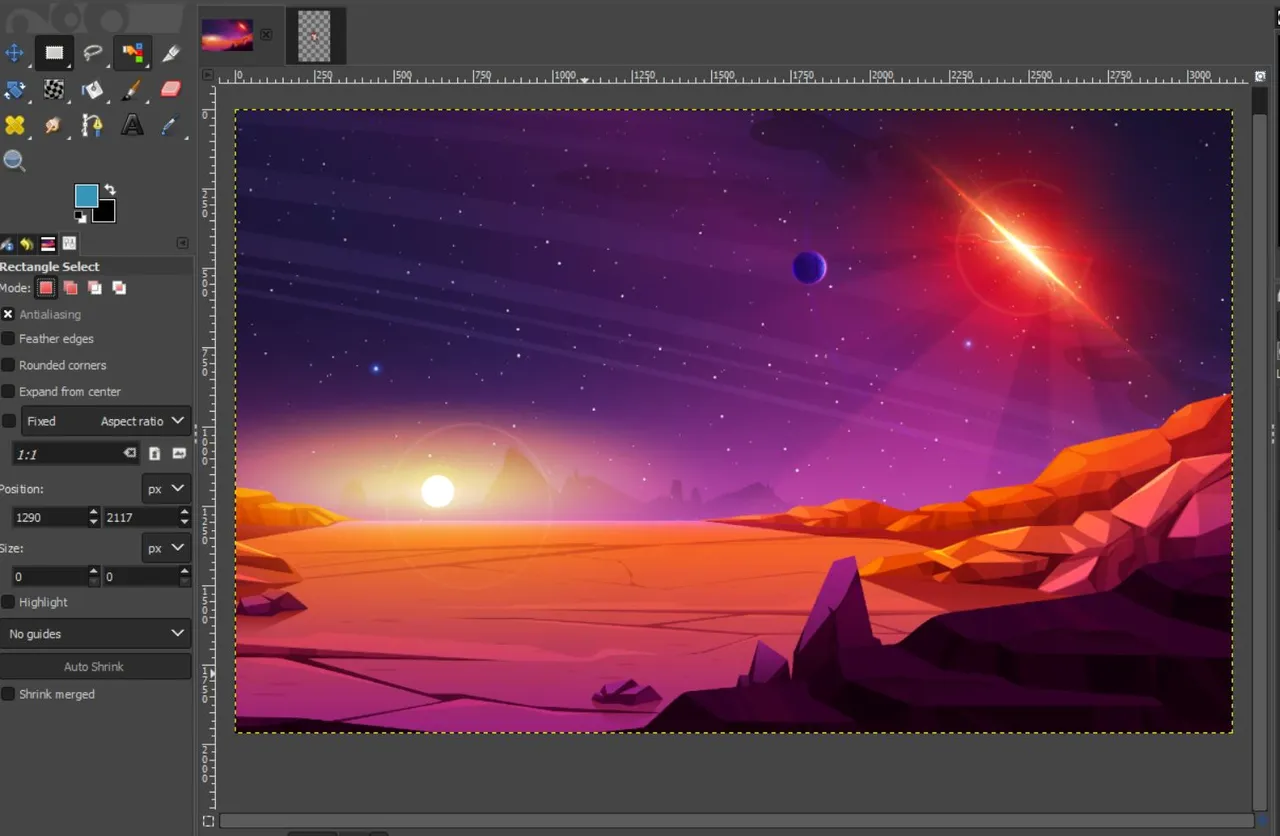The image size is (1280, 836).
Task: Open the Size unit px dropdown
Action: tap(166, 548)
